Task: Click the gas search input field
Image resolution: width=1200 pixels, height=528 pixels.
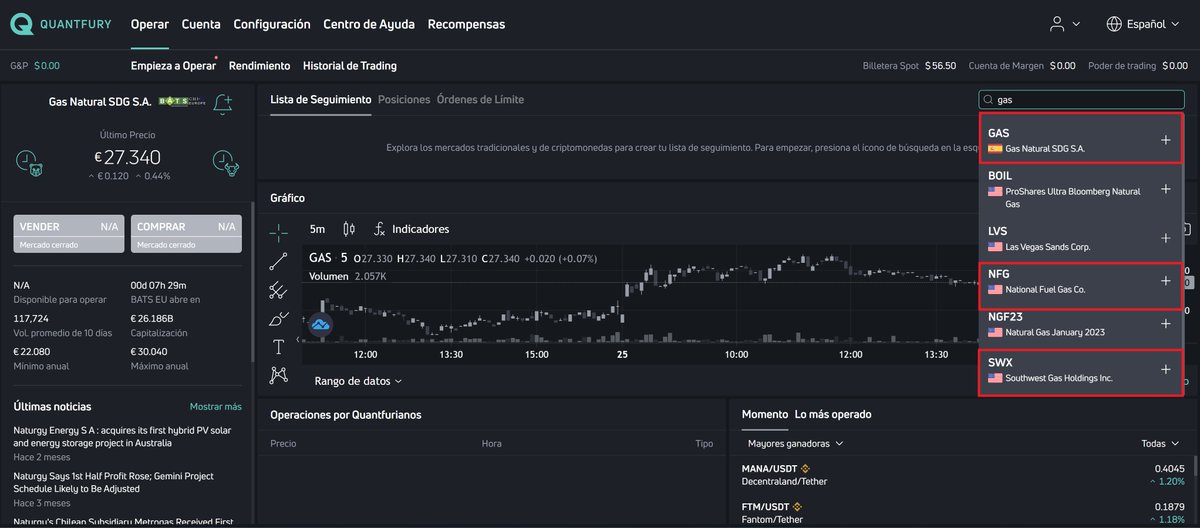Action: pos(1080,100)
